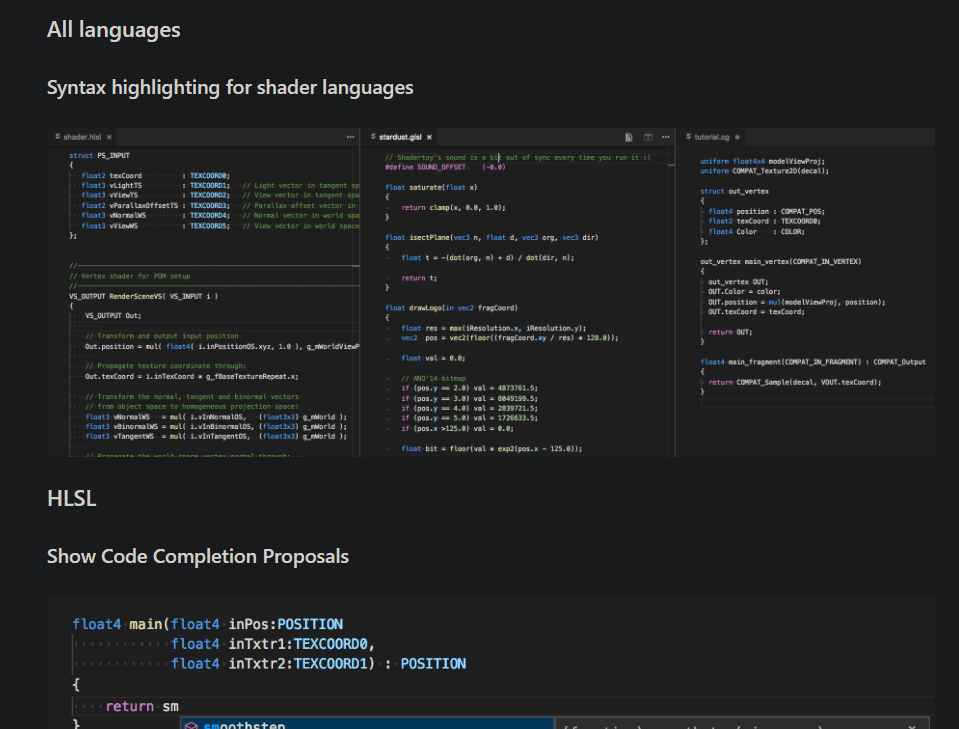Click 'Syntax highlighting for shader languages' heading
Viewport: 959px width, 729px height.
click(230, 87)
